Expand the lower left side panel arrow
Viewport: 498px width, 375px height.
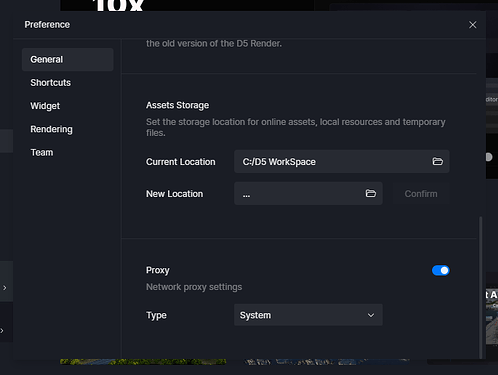coord(2,331)
